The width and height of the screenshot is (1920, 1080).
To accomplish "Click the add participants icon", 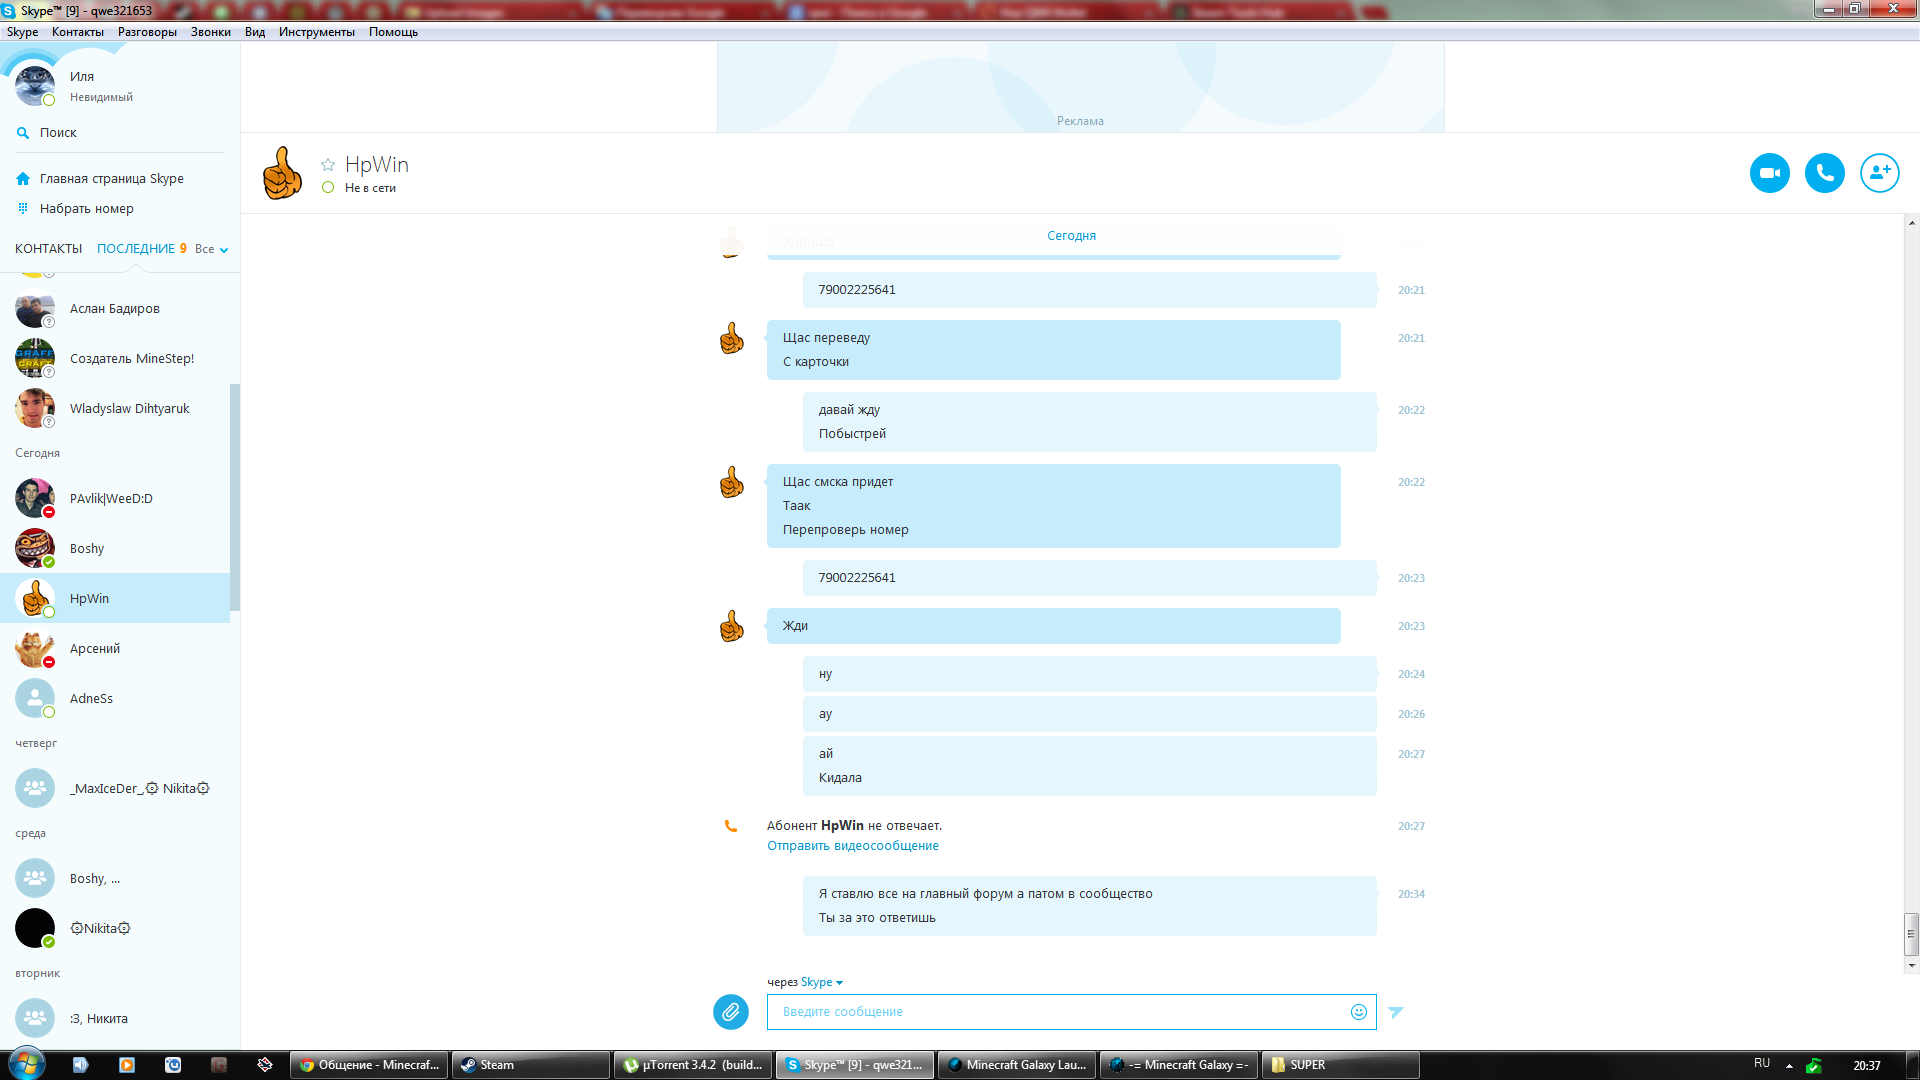I will pos(1879,173).
